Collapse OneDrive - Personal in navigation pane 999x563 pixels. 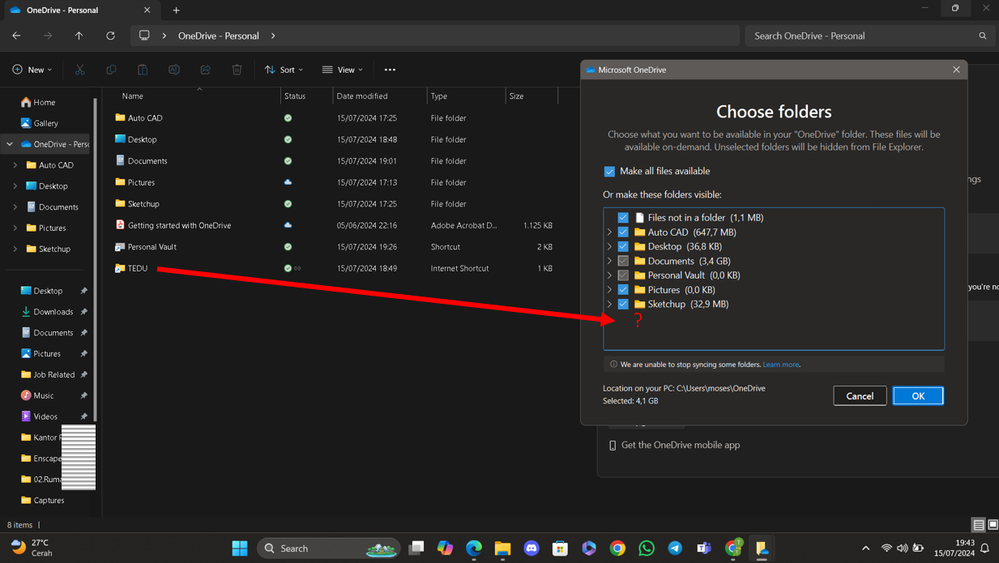10,144
